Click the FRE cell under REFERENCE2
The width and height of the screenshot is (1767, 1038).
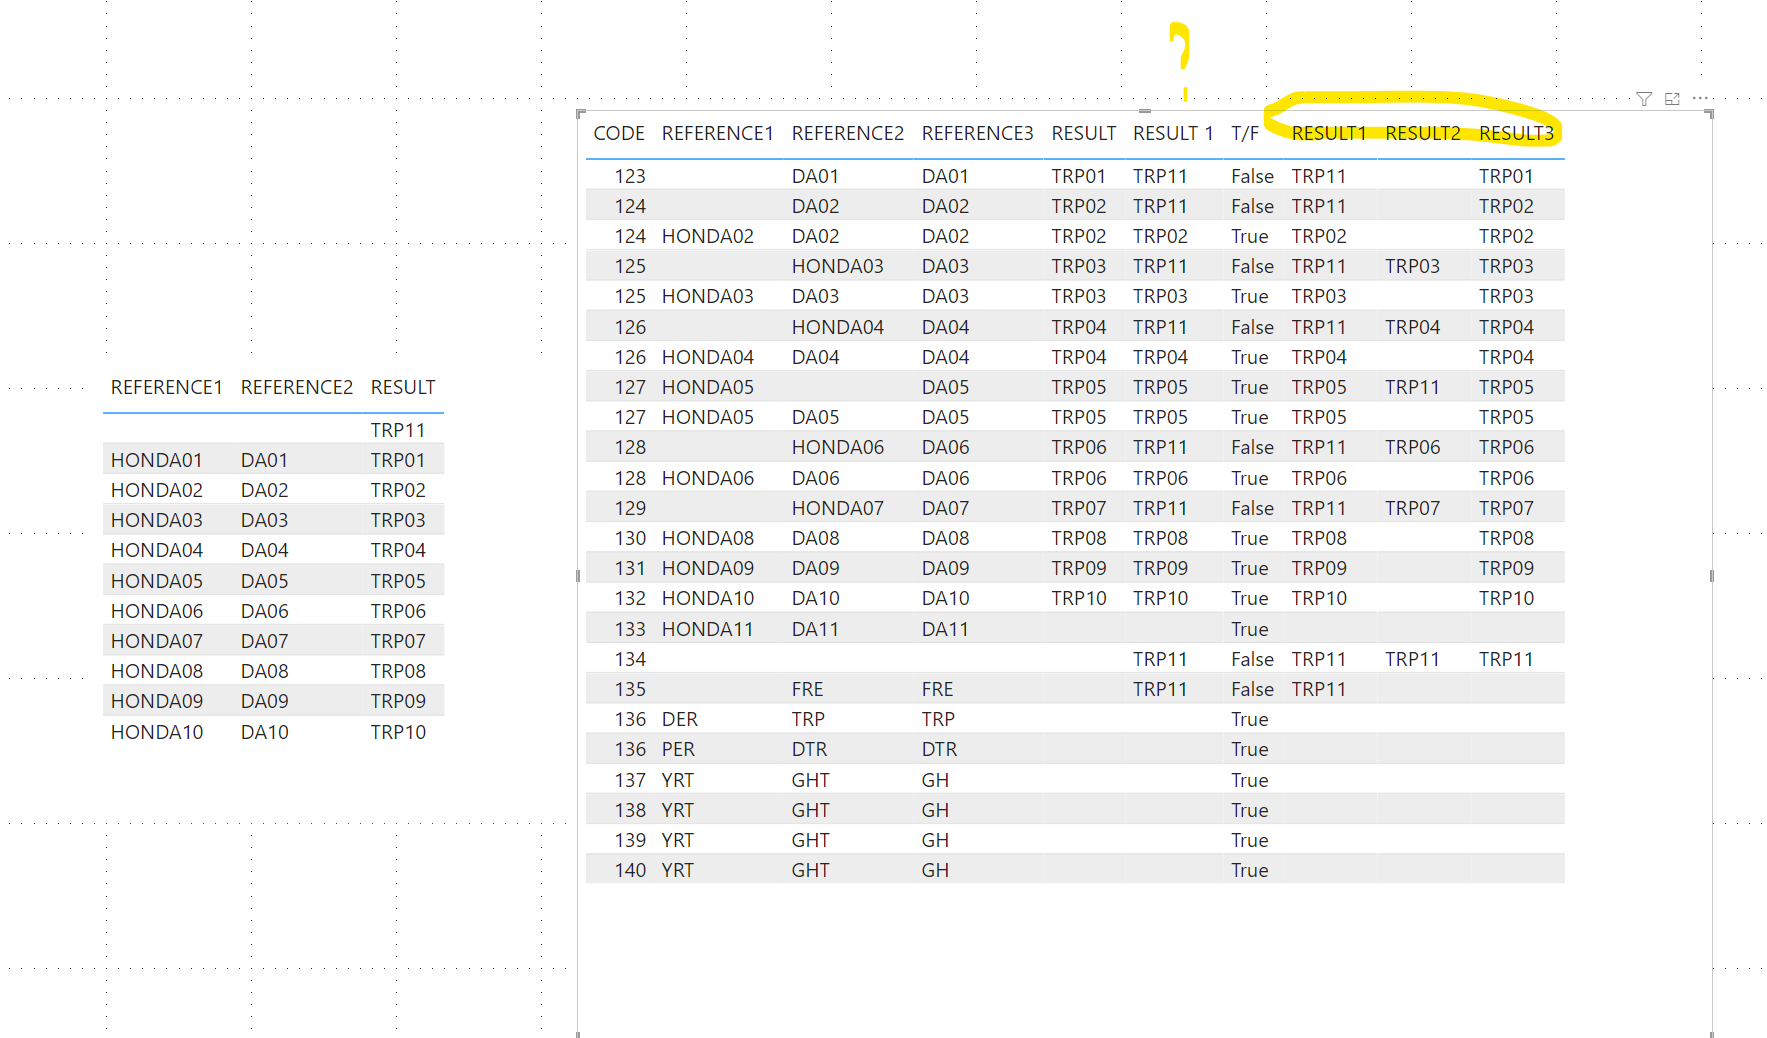[807, 689]
